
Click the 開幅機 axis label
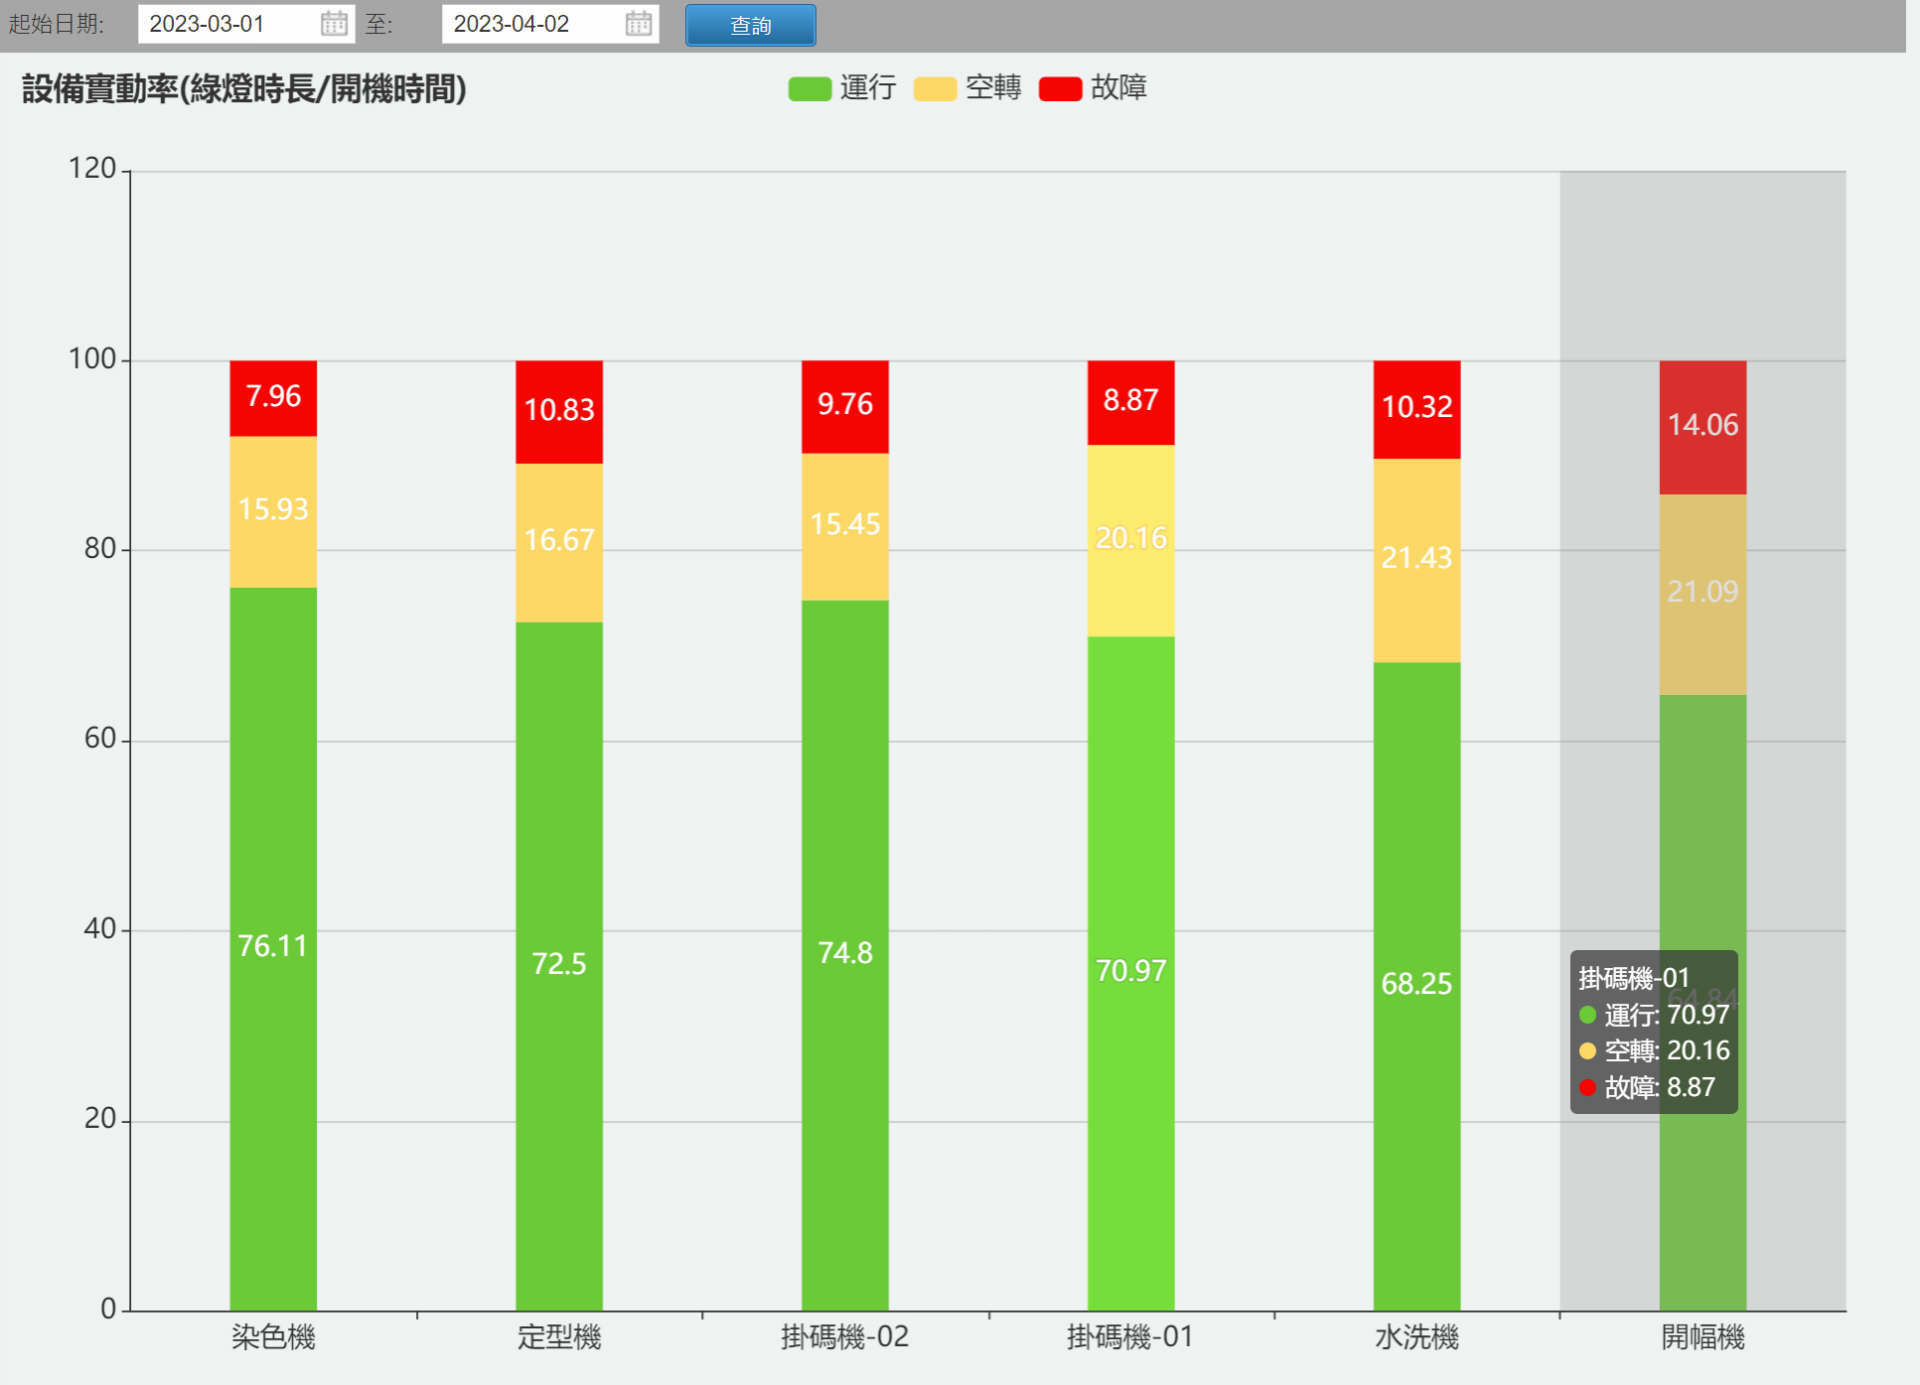[1703, 1337]
